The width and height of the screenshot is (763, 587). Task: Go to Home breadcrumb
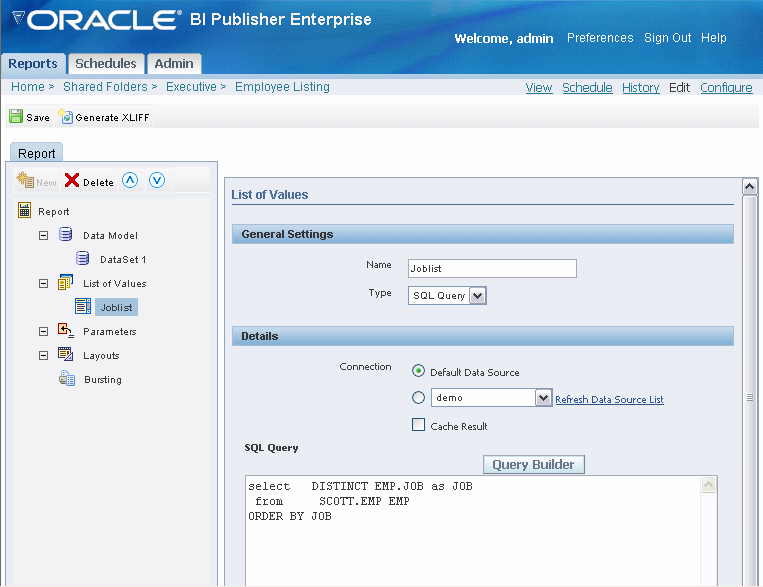pos(28,87)
